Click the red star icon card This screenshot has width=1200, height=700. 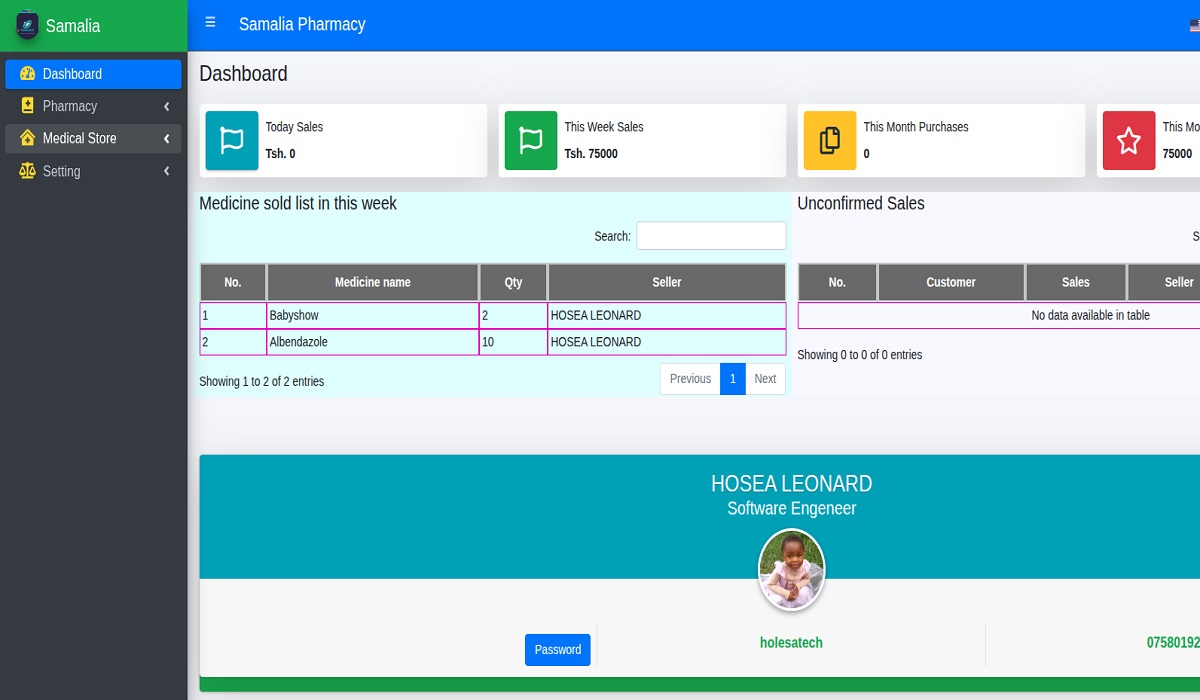[x=1128, y=141]
